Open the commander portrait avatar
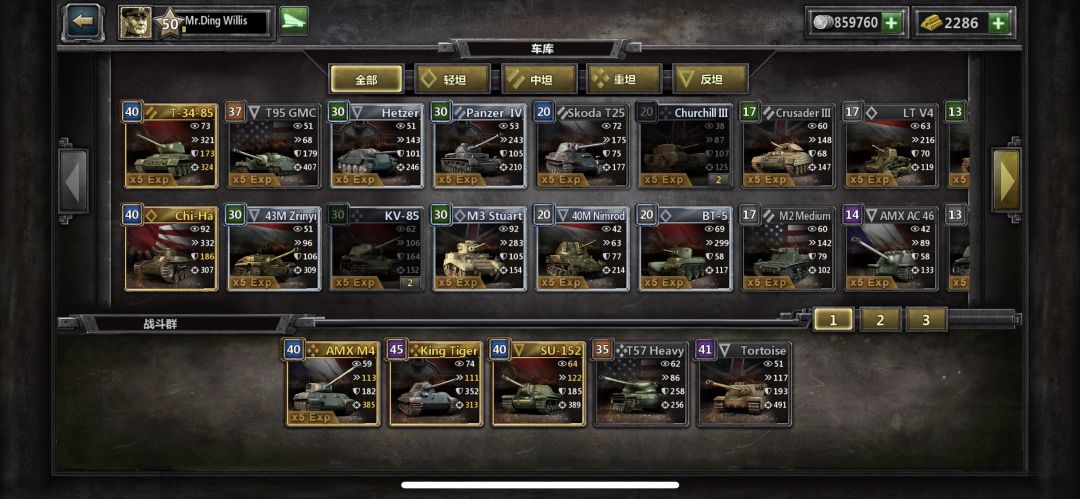1080x499 pixels. (136, 23)
